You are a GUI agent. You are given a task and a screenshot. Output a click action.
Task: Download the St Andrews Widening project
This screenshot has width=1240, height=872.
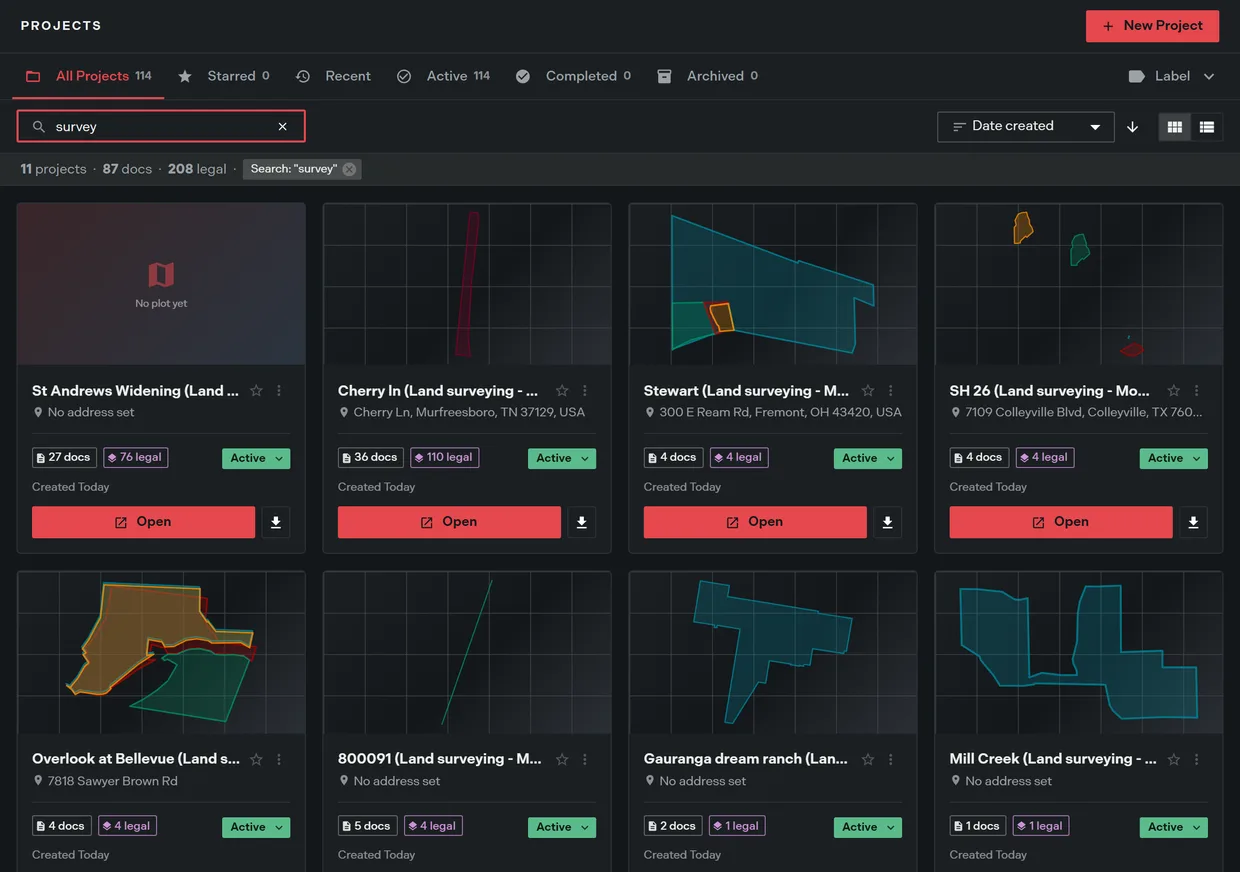276,522
